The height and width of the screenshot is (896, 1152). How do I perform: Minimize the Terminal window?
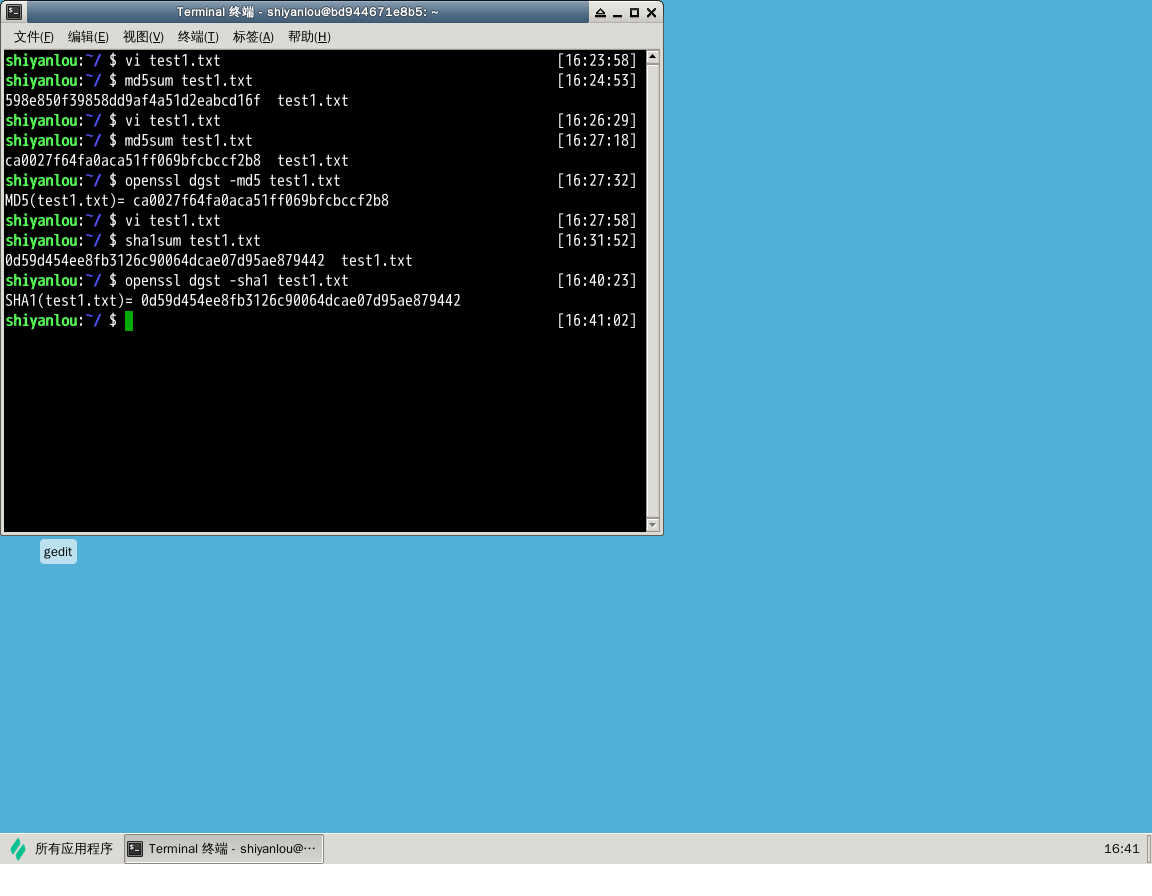[617, 13]
